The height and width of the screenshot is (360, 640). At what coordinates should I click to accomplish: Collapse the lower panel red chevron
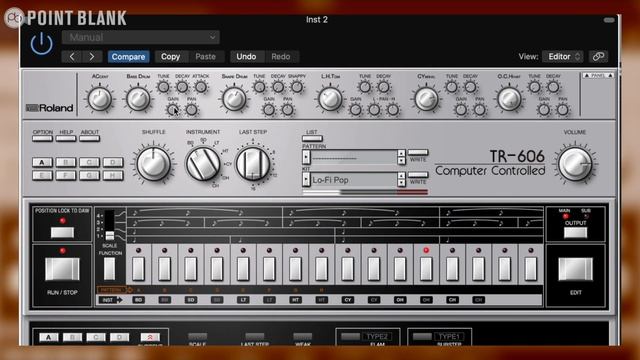coord(150,338)
